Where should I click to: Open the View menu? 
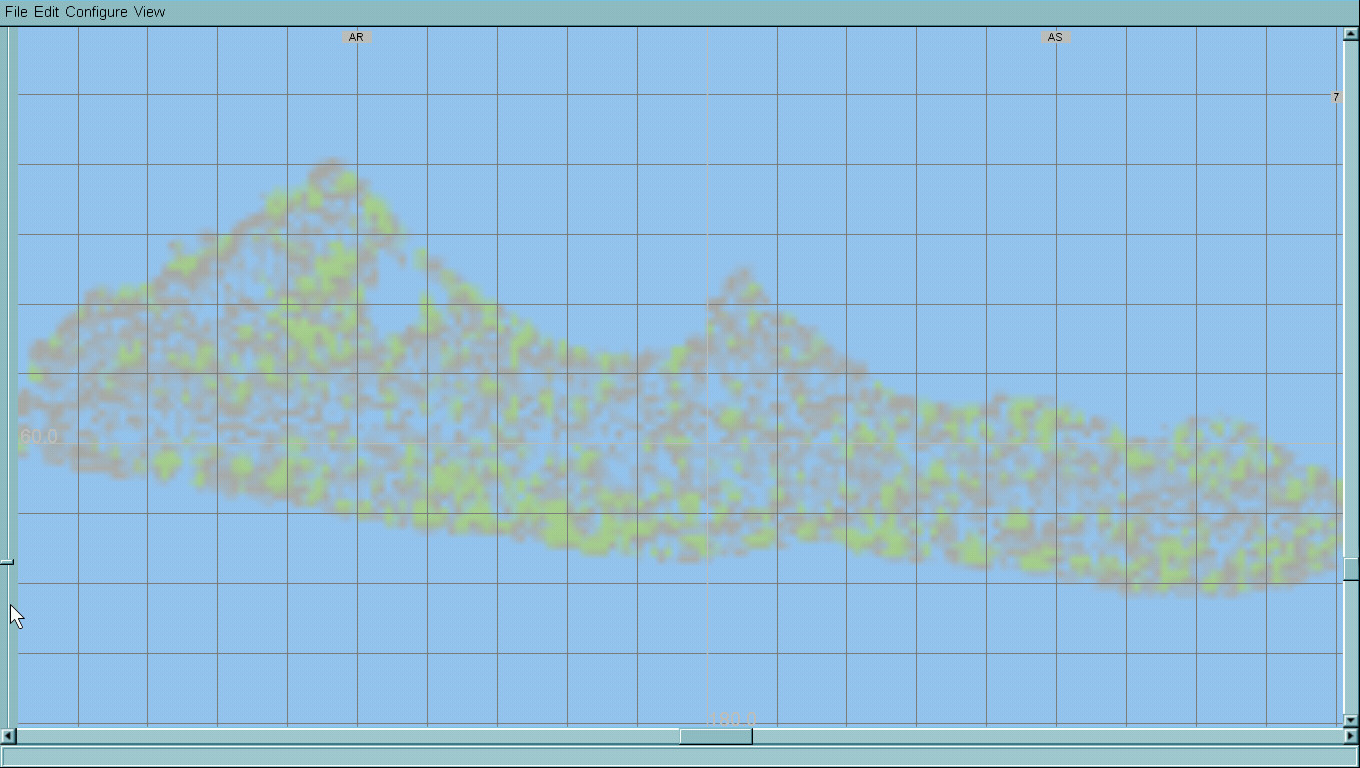pos(149,12)
